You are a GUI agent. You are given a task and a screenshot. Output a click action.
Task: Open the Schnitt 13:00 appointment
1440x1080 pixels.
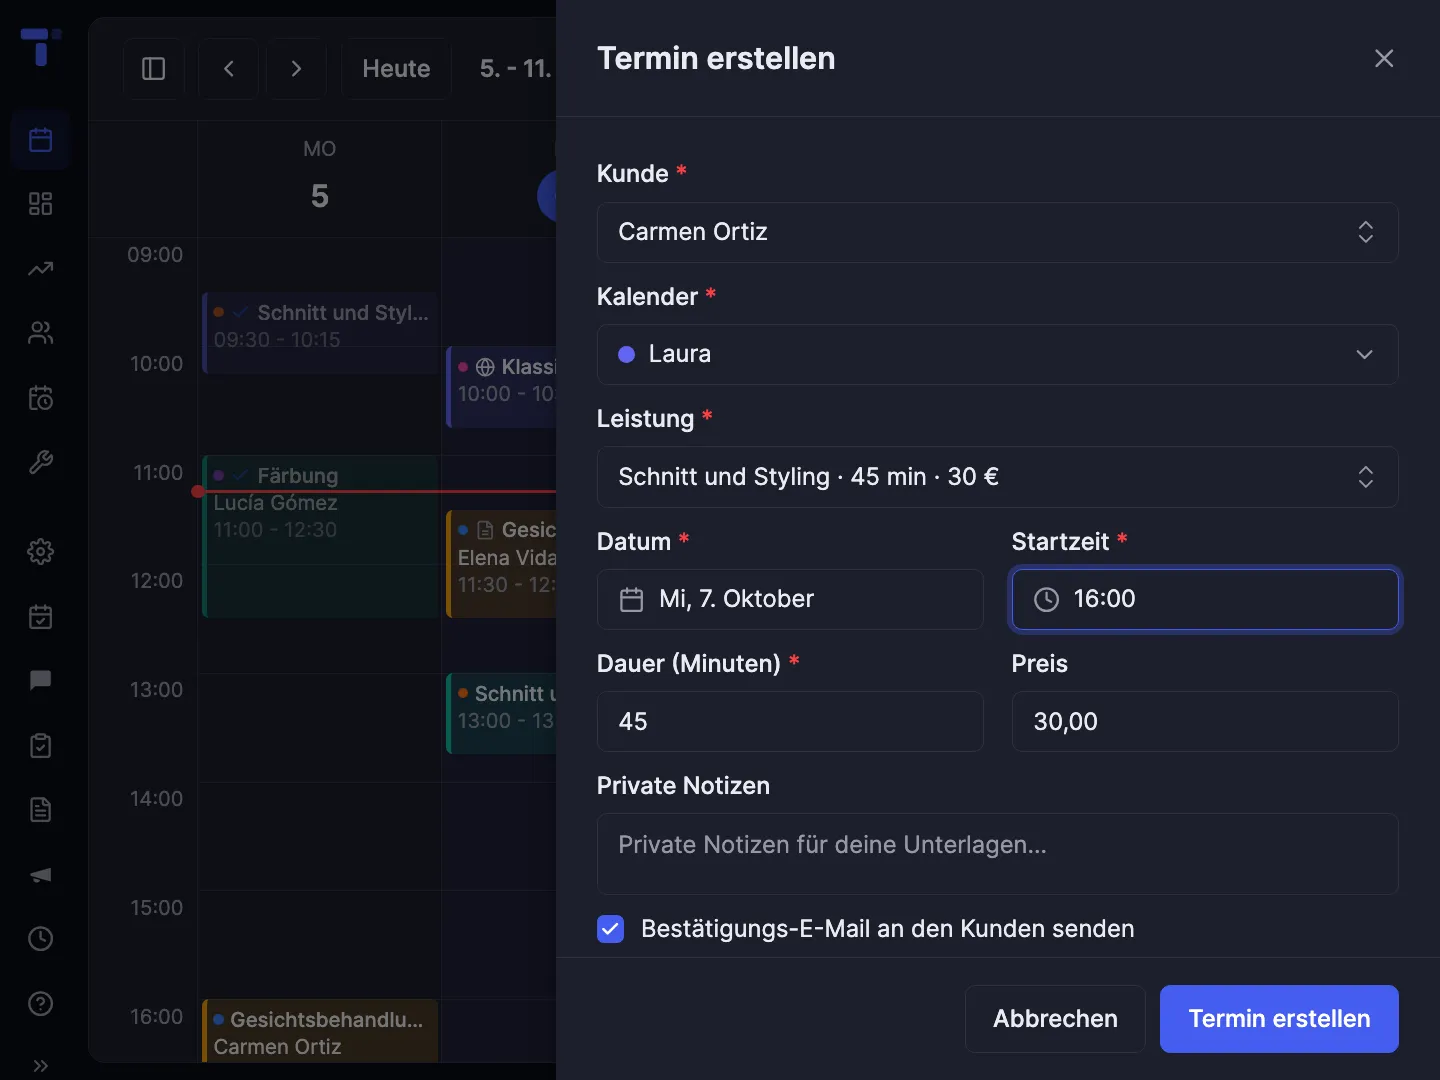501,713
